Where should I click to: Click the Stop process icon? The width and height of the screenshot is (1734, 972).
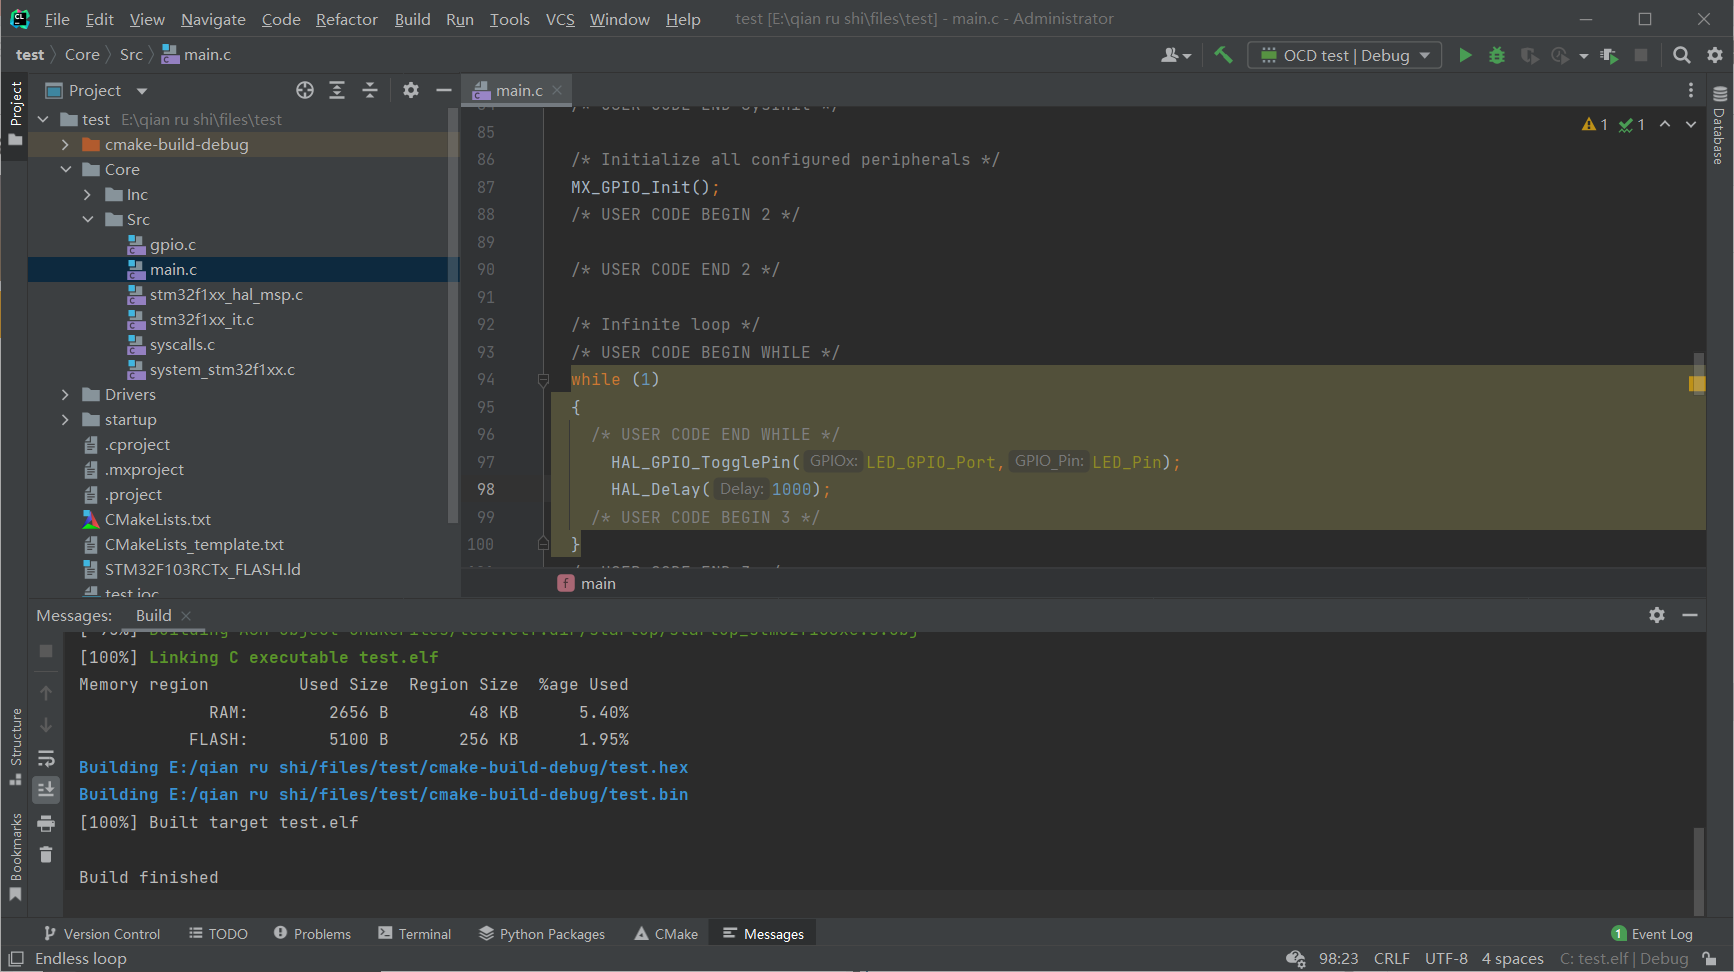(1641, 55)
